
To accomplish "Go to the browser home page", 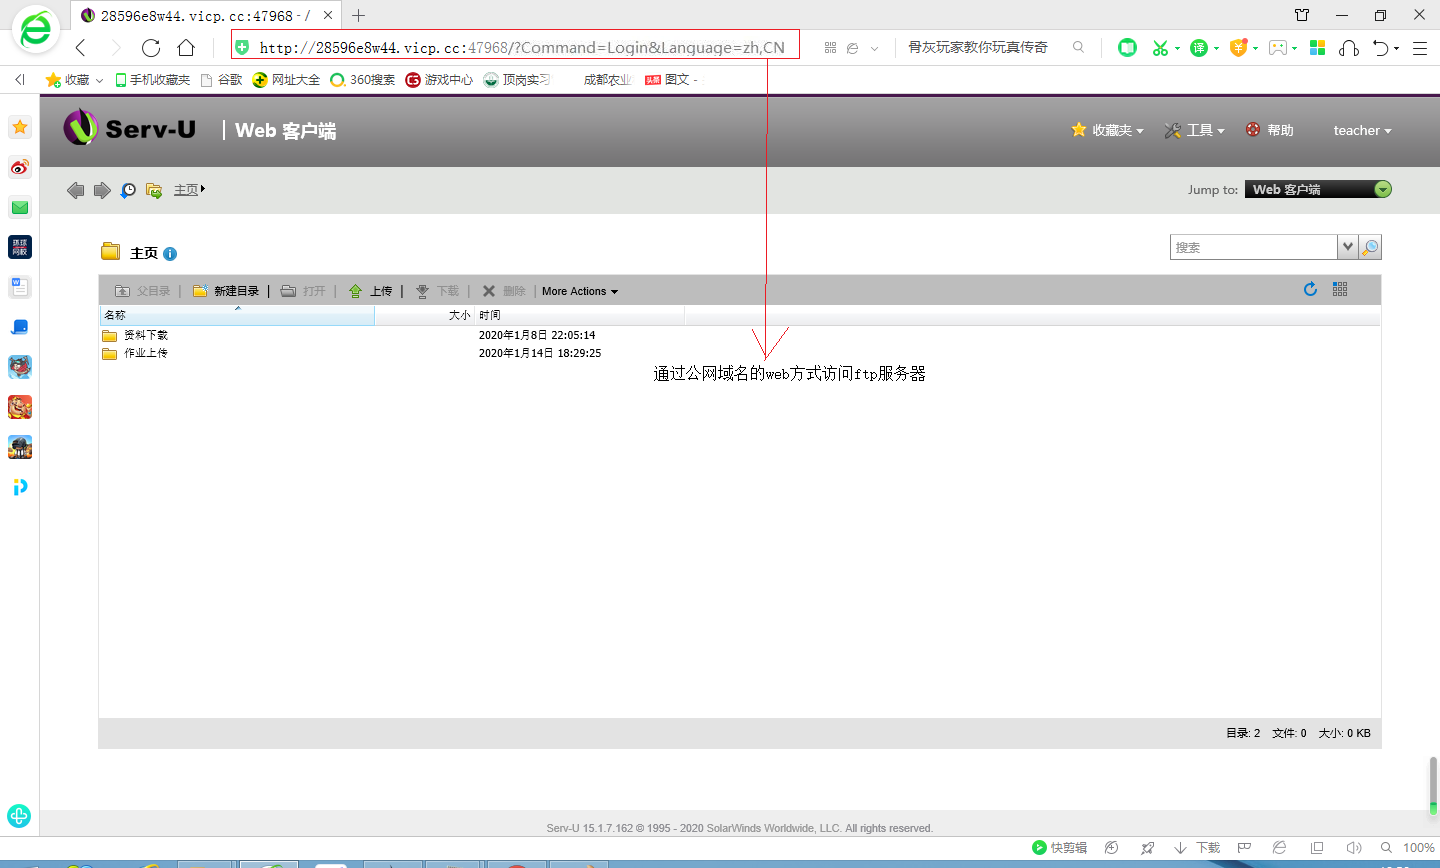I will pos(186,47).
